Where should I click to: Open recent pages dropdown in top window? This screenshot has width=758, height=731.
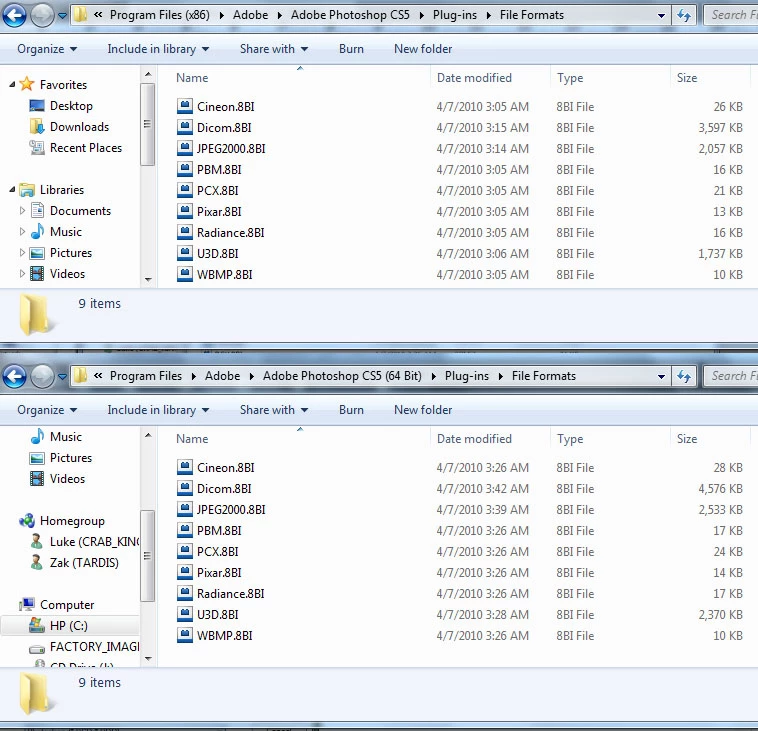click(x=62, y=15)
